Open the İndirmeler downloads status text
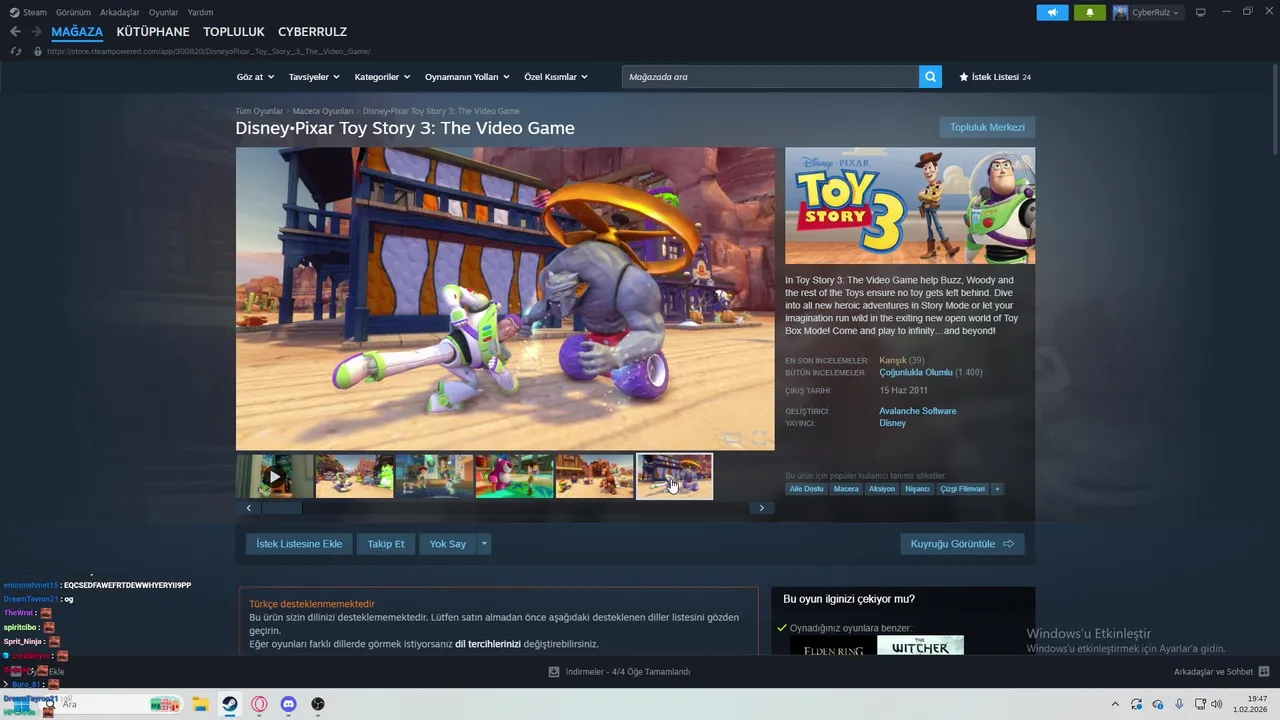1280x720 pixels. [628, 672]
